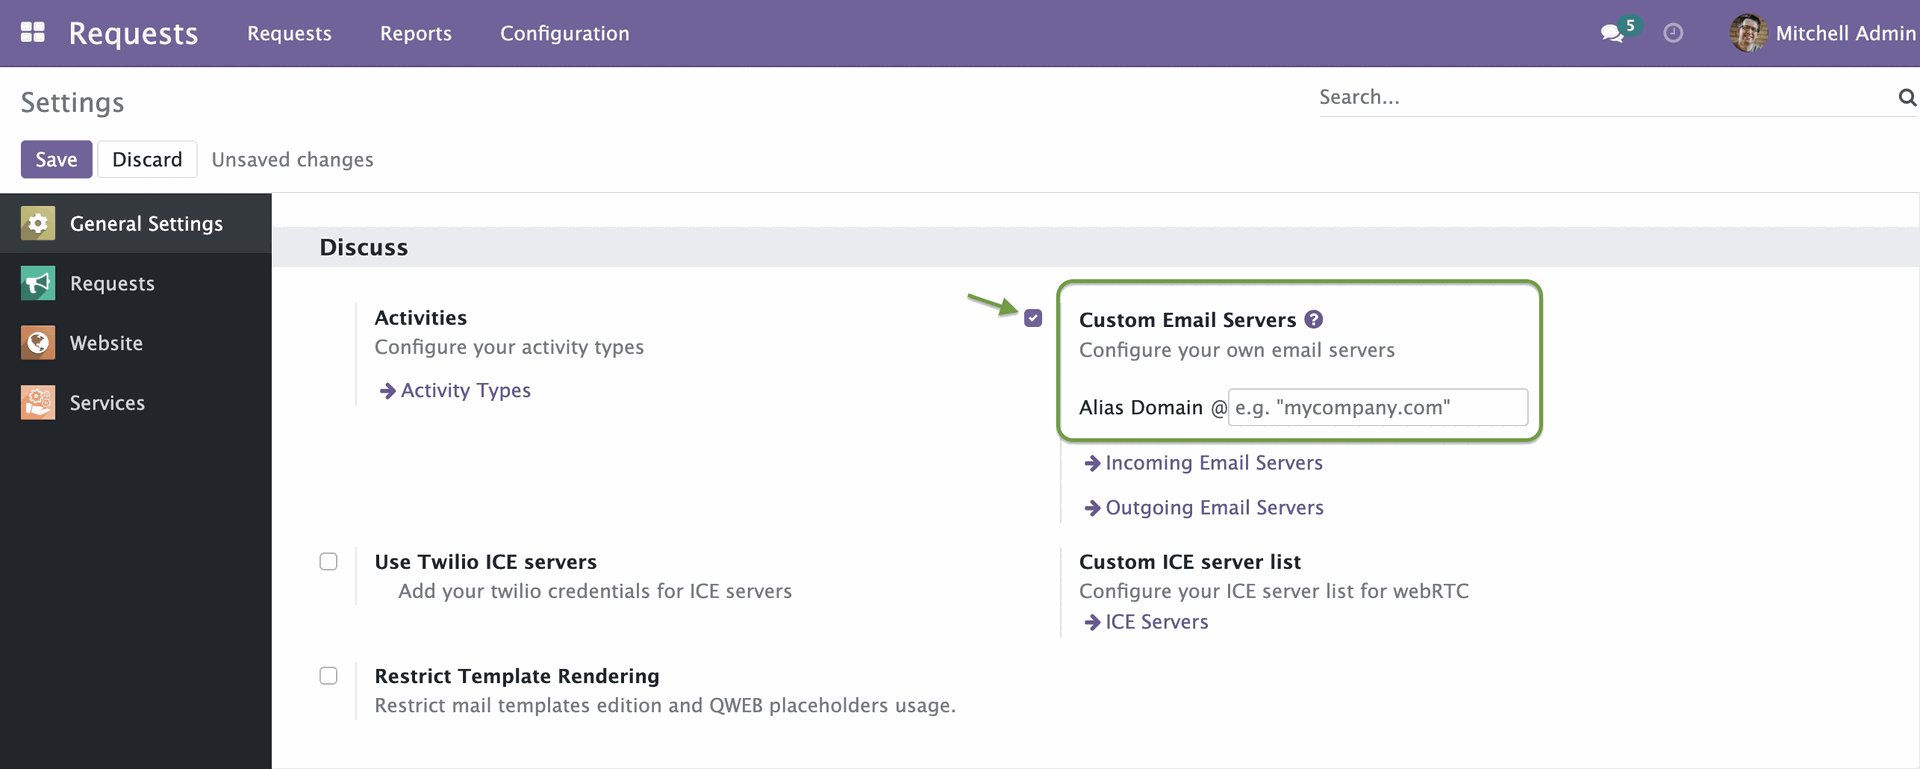Click Configure your activity types text
The image size is (1920, 769).
pos(509,347)
